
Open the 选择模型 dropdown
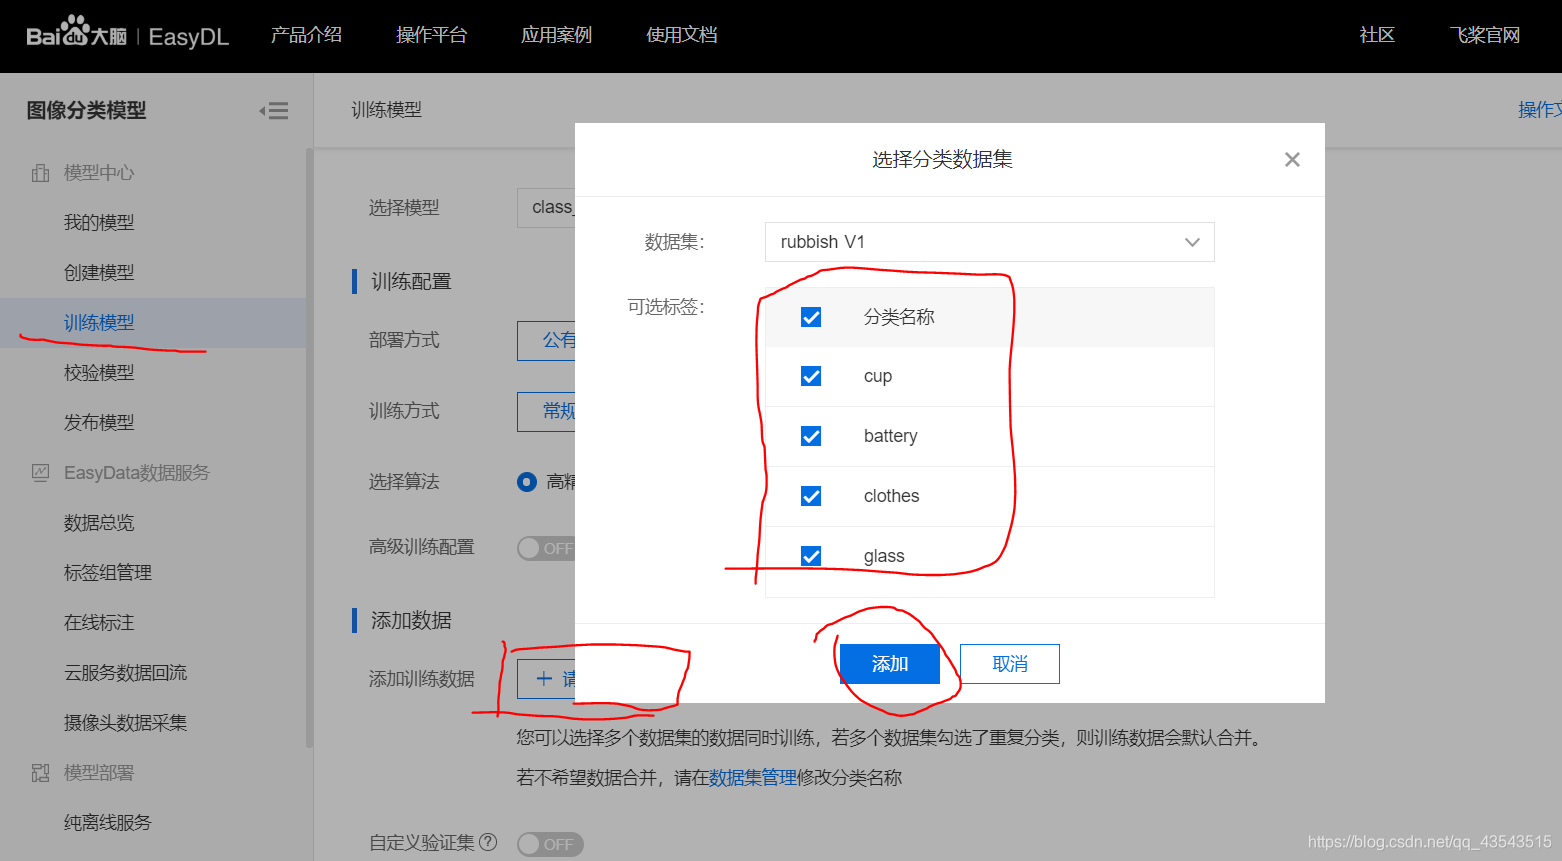coord(546,207)
